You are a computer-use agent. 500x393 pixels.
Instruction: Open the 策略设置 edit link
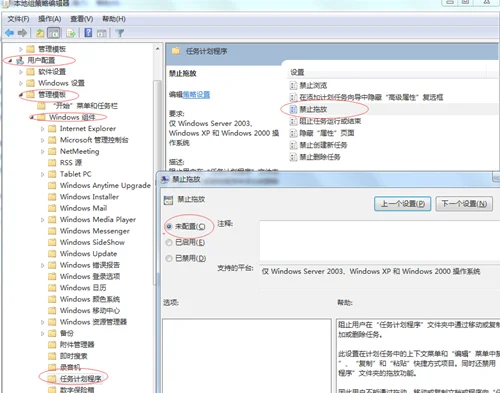point(196,95)
